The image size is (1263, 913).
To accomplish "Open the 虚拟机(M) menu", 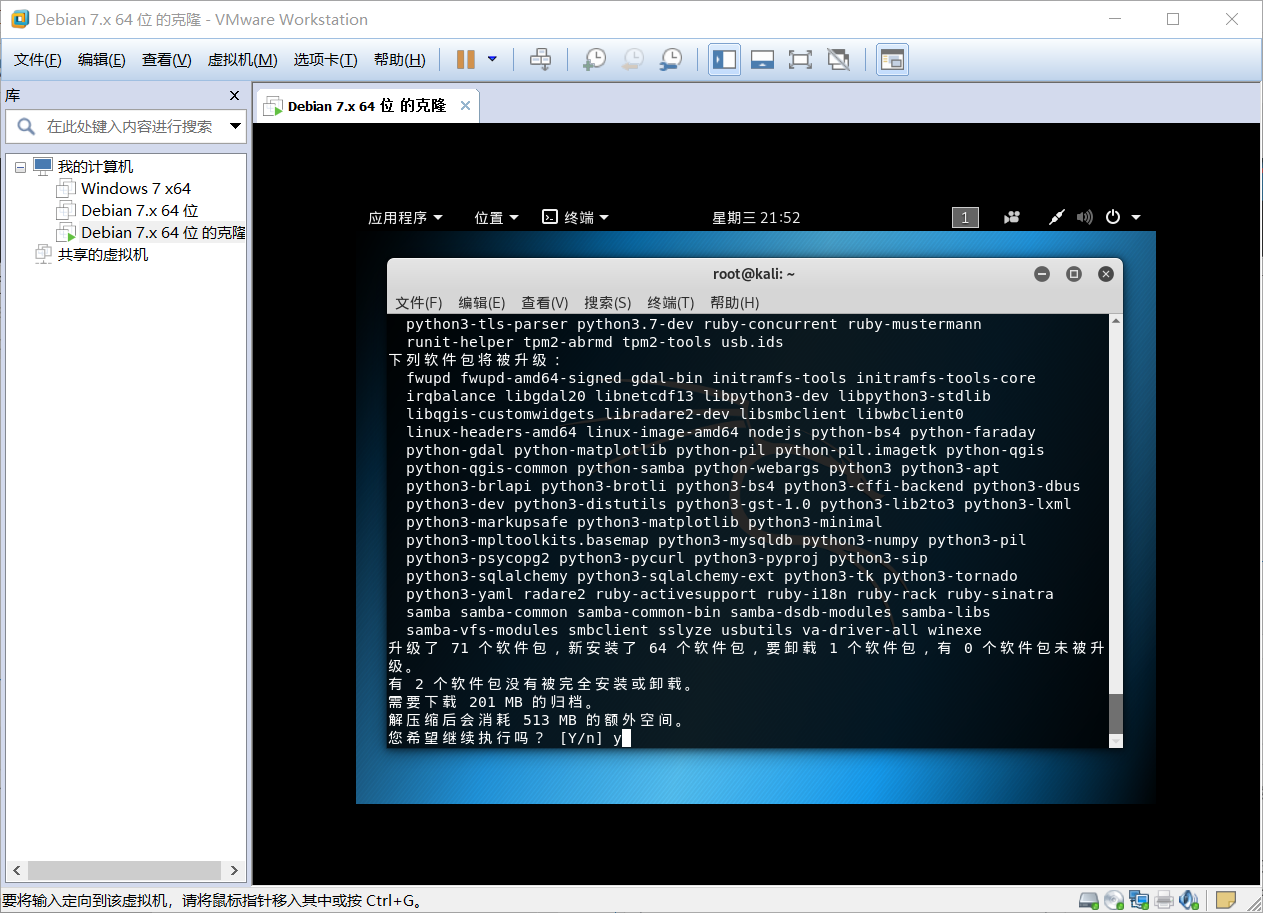I will (242, 60).
